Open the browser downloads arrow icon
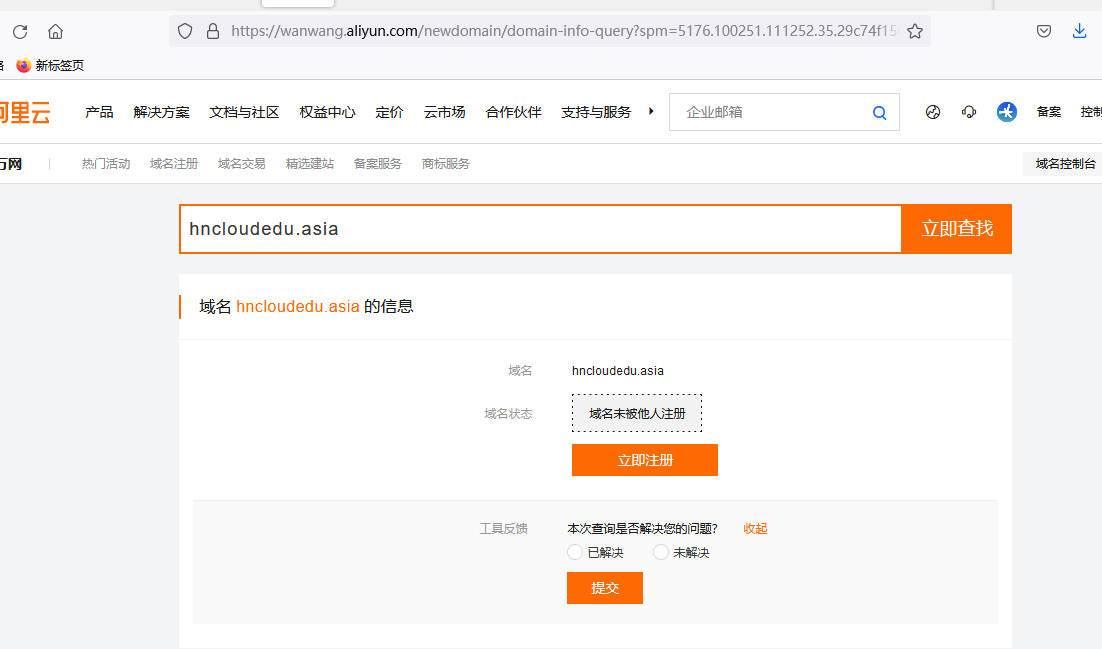 click(x=1080, y=31)
